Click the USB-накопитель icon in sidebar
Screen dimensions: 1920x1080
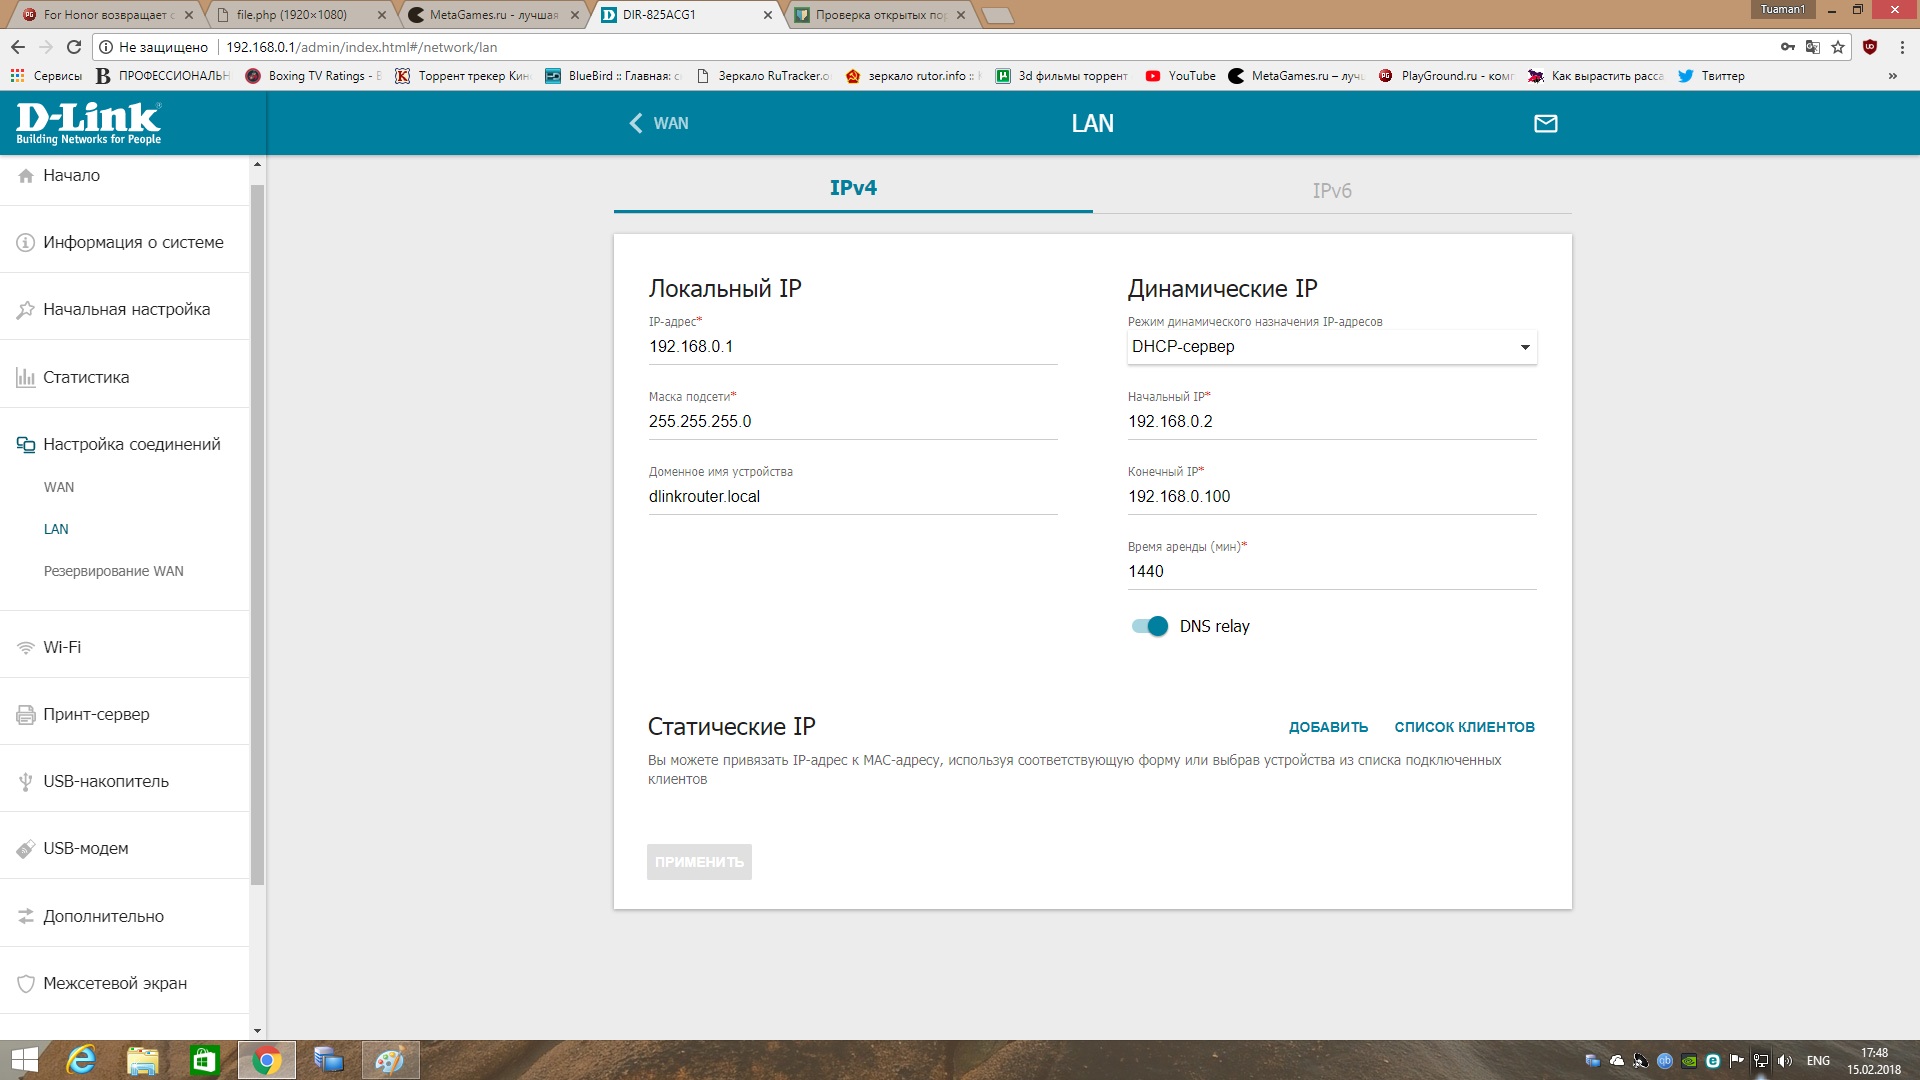26,782
